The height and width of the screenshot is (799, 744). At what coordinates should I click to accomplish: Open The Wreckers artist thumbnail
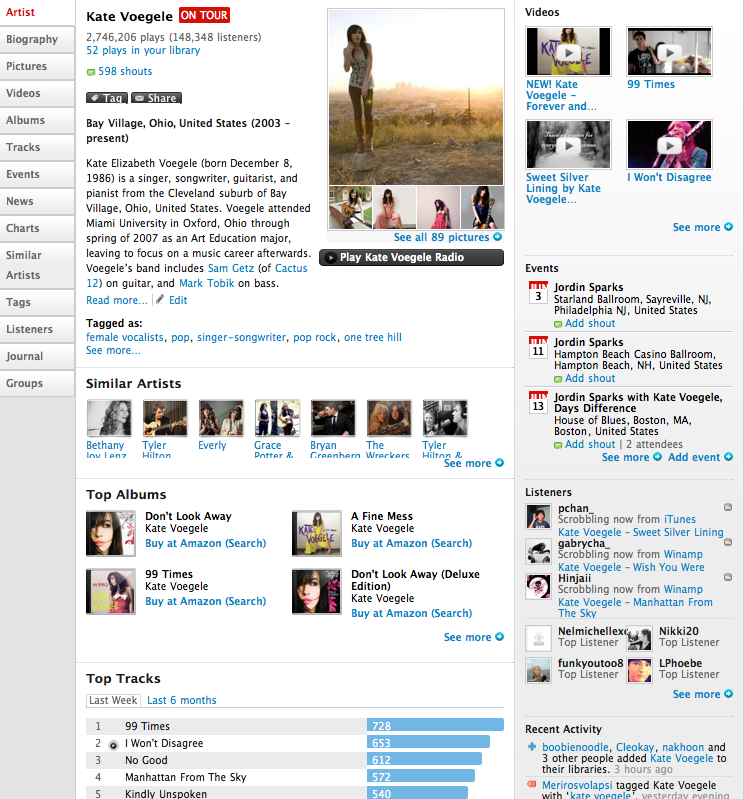[389, 418]
